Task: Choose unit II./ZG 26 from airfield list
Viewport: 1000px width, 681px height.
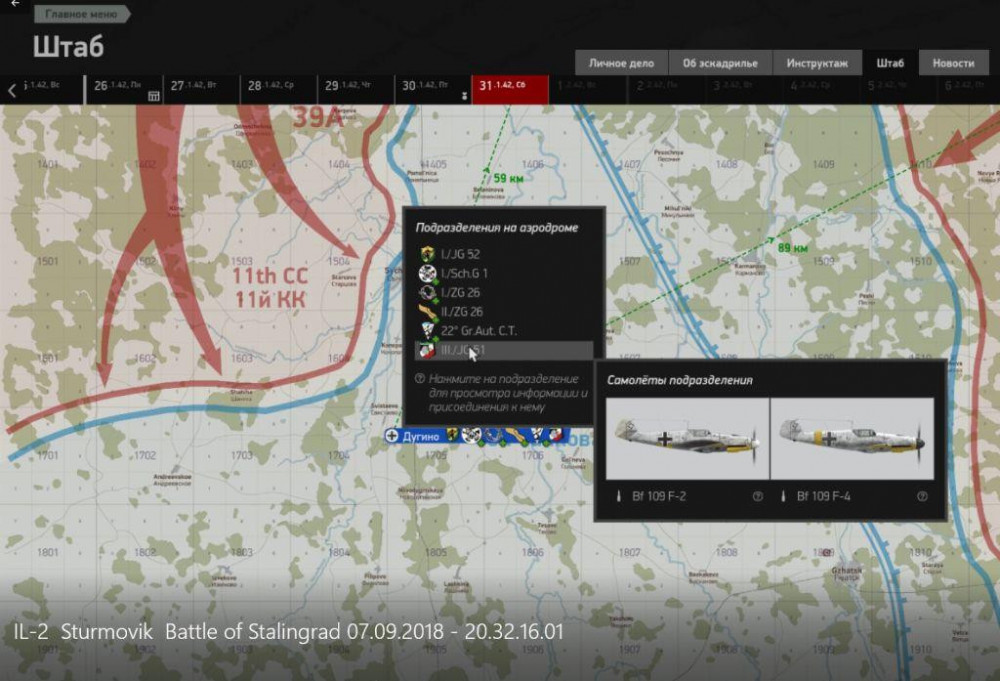Action: pyautogui.click(x=504, y=311)
